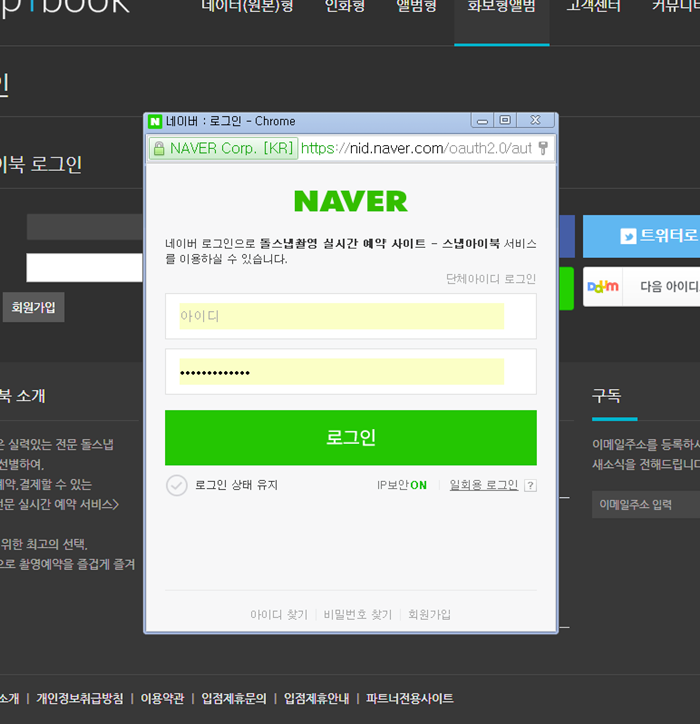Click 이메일주소 입력 field on background page

pyautogui.click(x=646, y=505)
